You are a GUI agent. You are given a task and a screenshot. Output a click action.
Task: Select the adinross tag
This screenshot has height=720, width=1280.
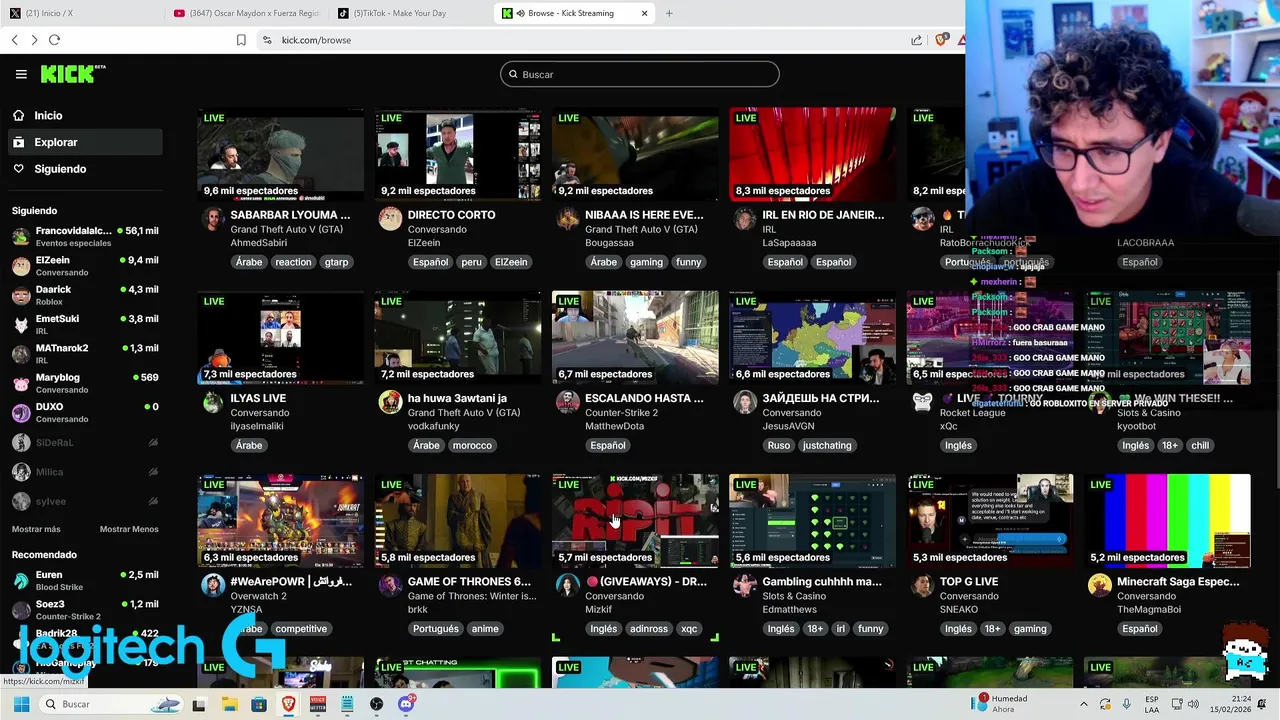(649, 629)
